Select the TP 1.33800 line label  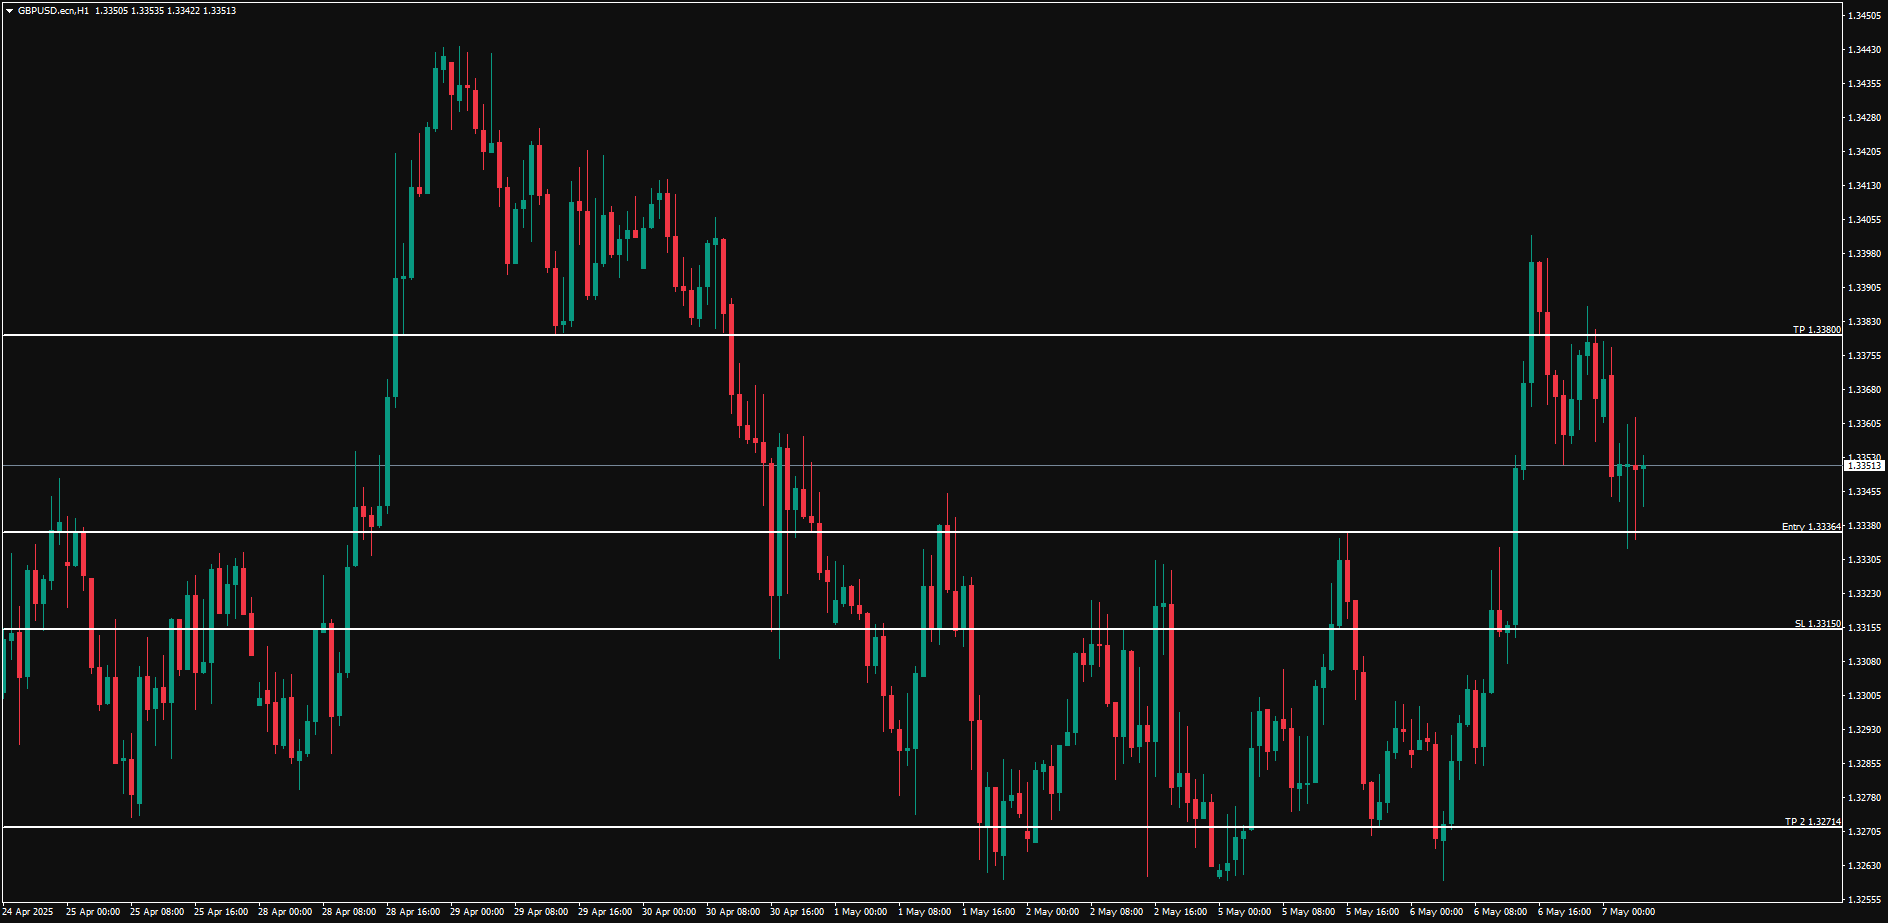click(1816, 329)
